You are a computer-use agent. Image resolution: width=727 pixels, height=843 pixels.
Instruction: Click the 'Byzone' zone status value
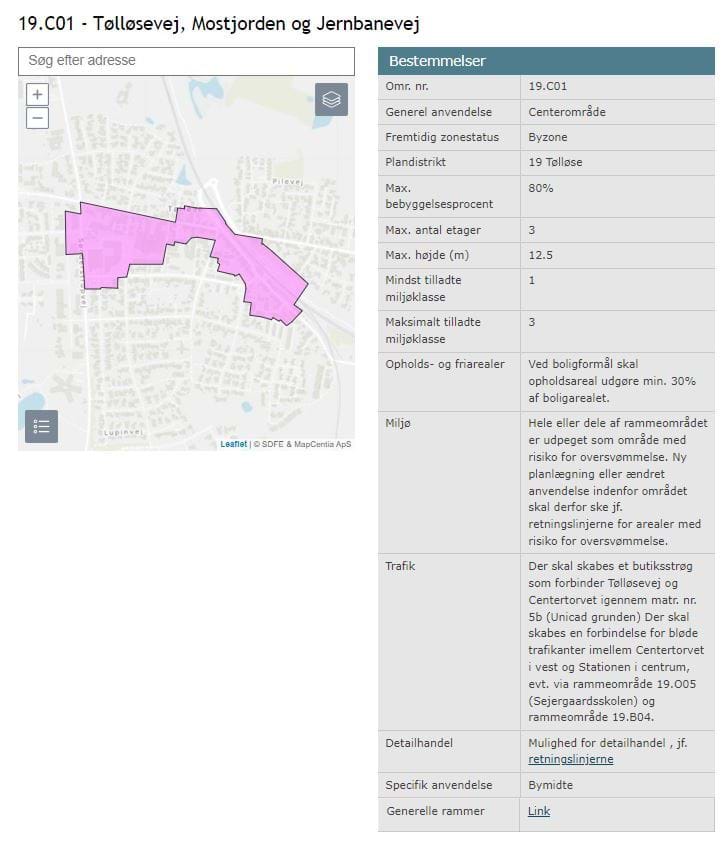click(548, 137)
